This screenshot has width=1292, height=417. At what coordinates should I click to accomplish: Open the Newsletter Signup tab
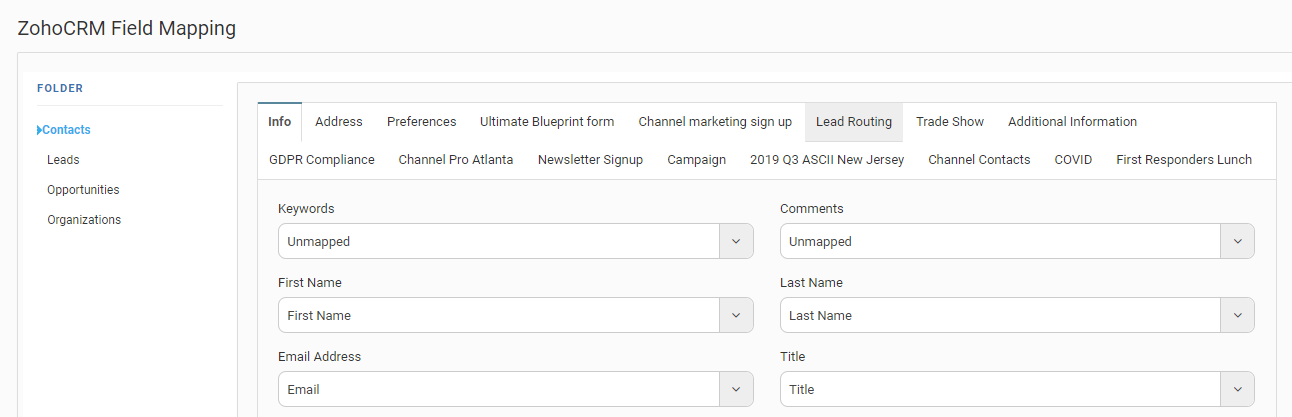[590, 160]
